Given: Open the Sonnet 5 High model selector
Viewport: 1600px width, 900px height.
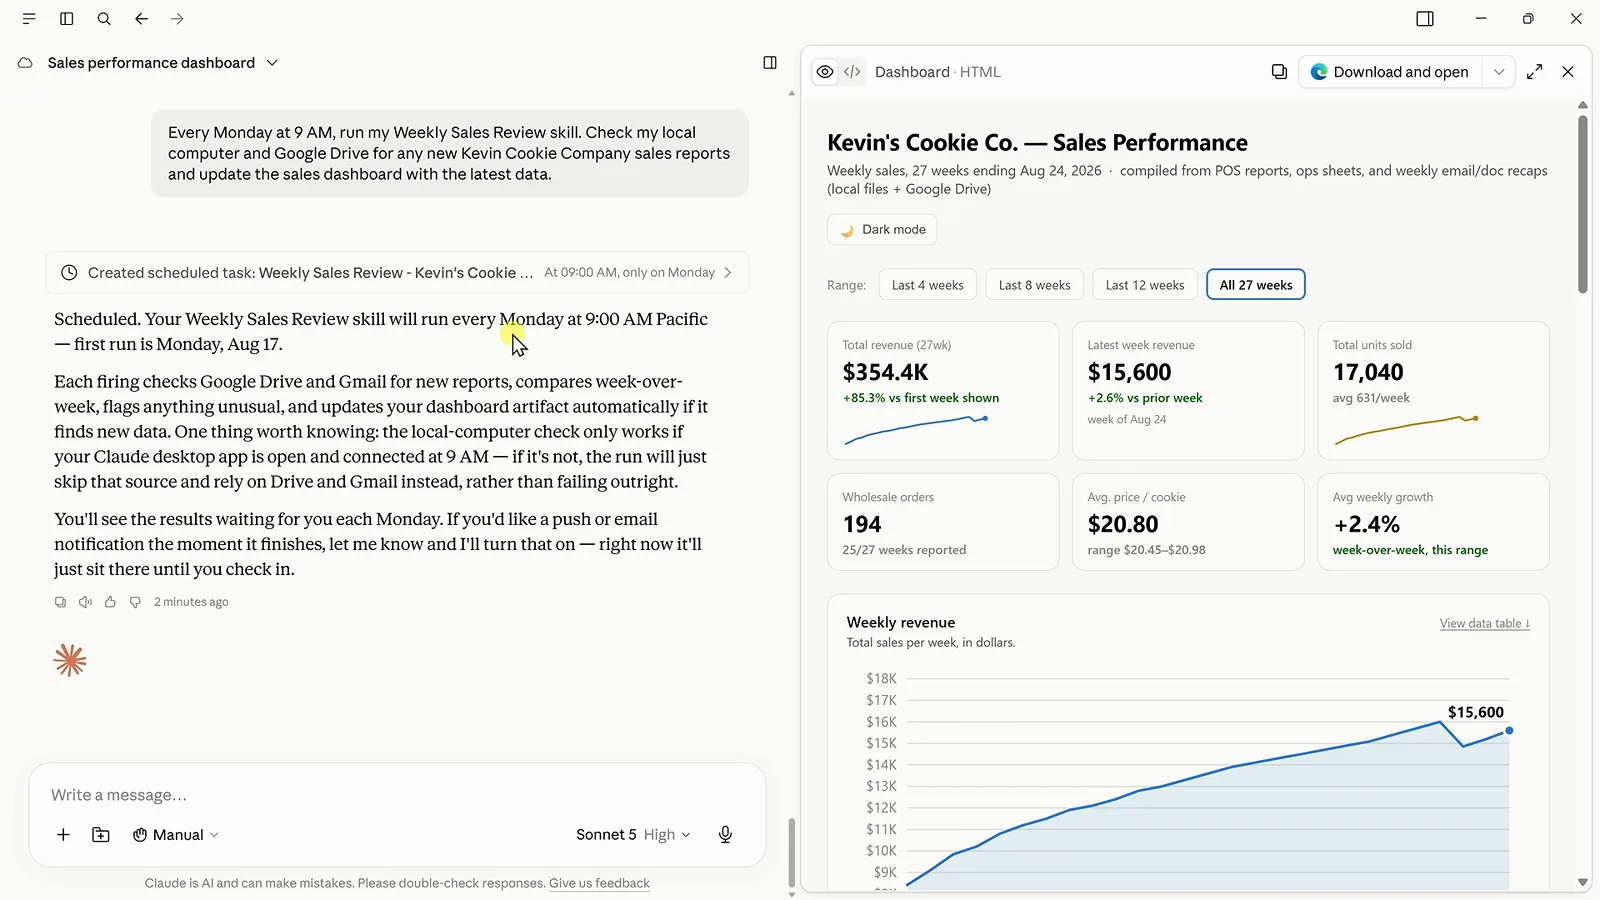Looking at the screenshot, I should [633, 835].
